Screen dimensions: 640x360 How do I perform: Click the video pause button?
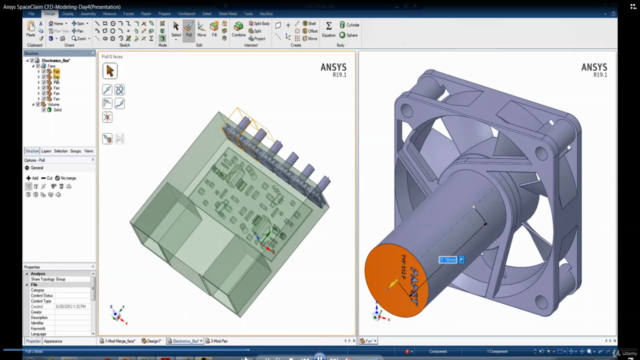point(320,357)
